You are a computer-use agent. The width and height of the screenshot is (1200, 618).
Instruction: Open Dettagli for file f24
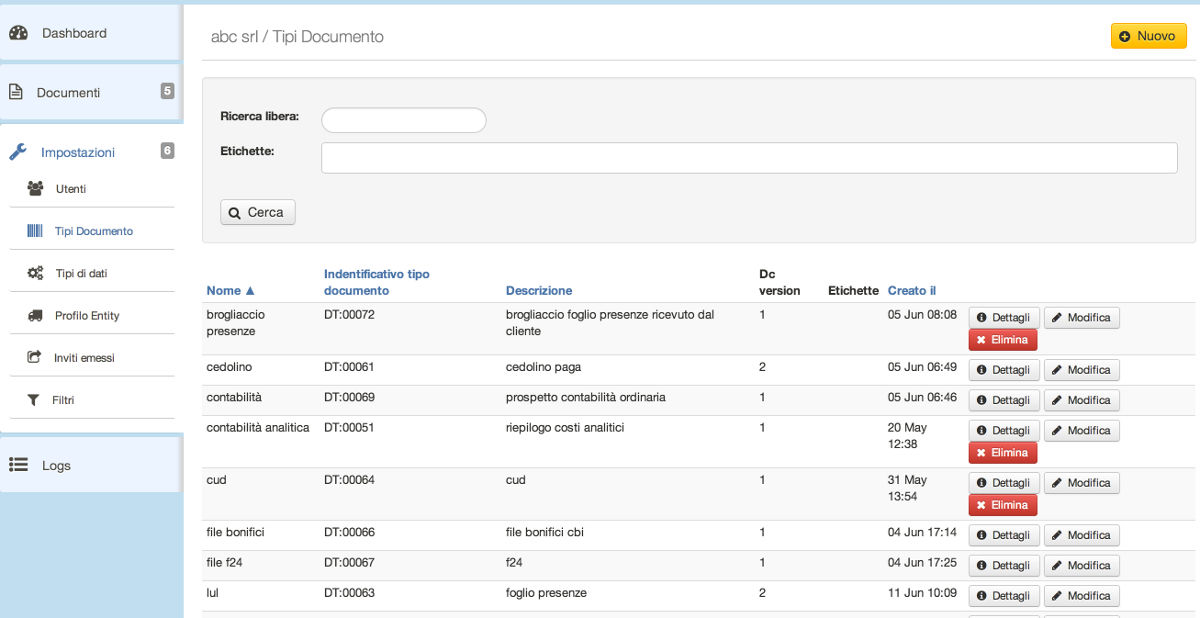1004,565
